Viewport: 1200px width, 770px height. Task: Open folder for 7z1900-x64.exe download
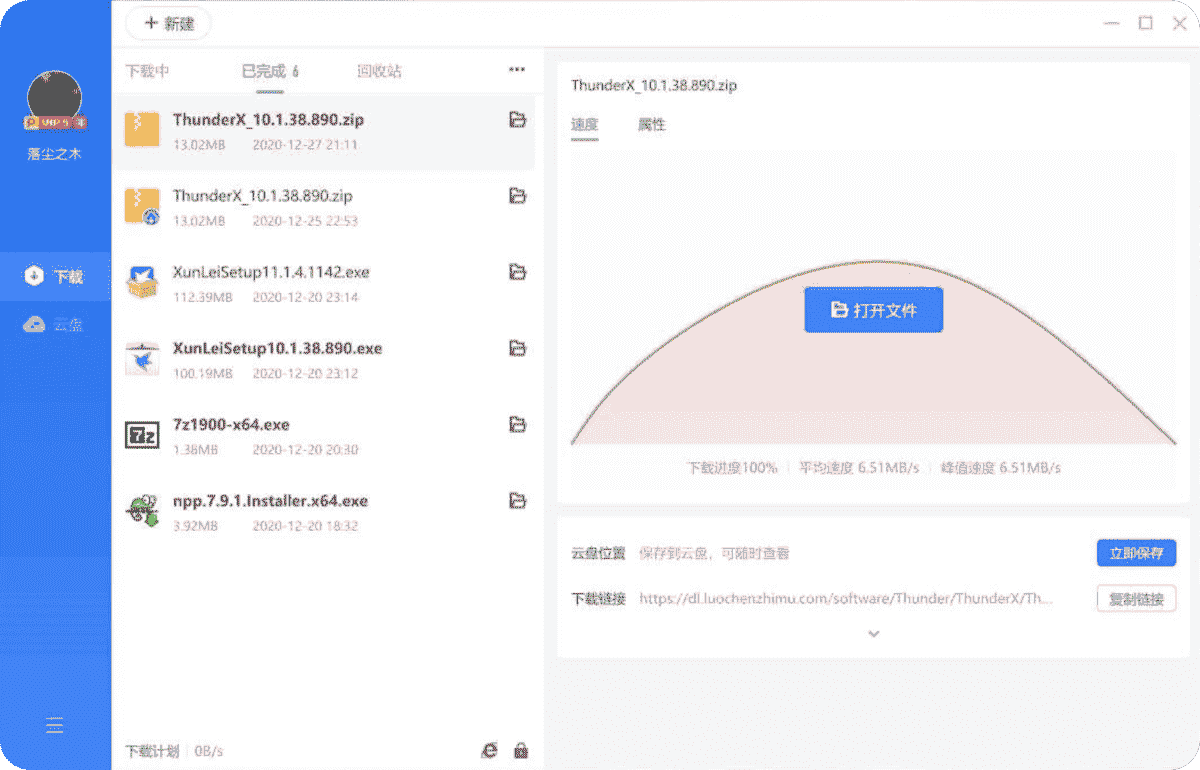click(517, 425)
